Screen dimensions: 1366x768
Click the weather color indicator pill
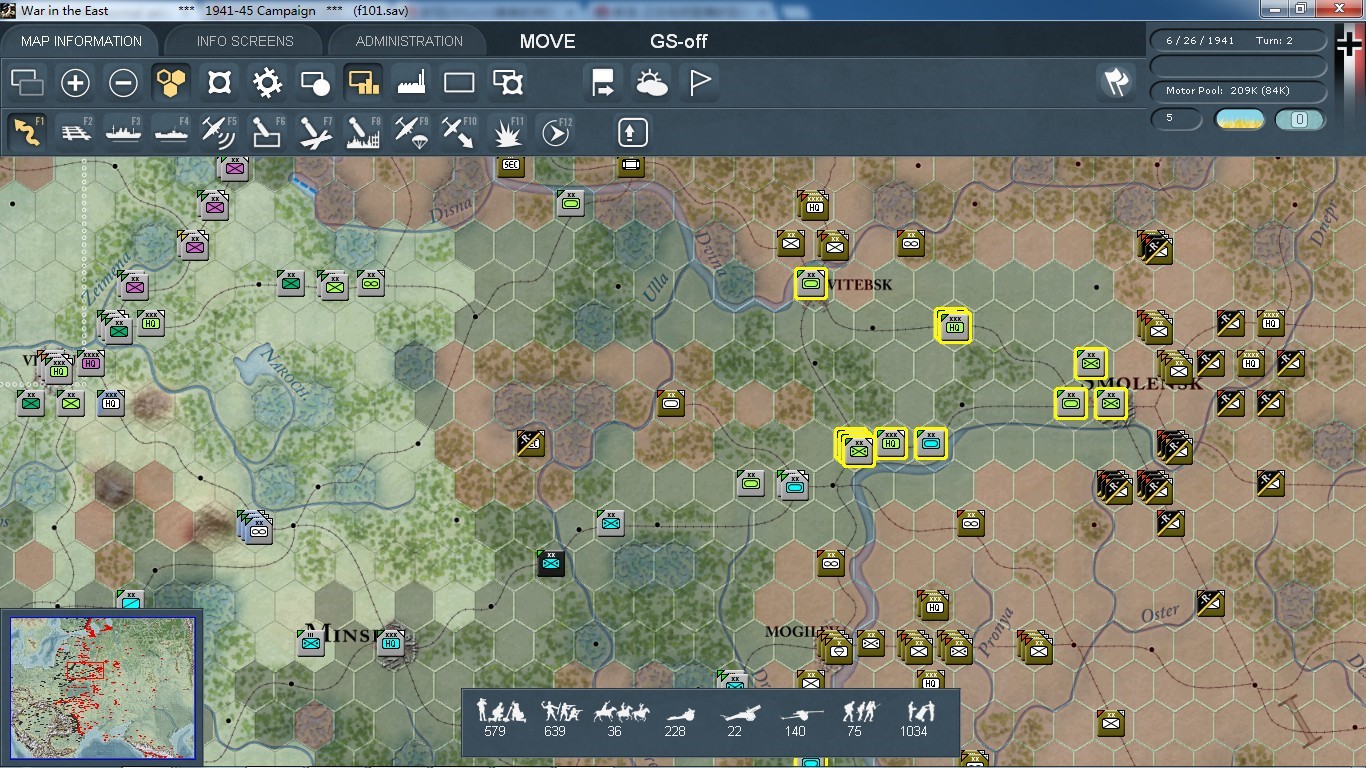tap(1239, 120)
